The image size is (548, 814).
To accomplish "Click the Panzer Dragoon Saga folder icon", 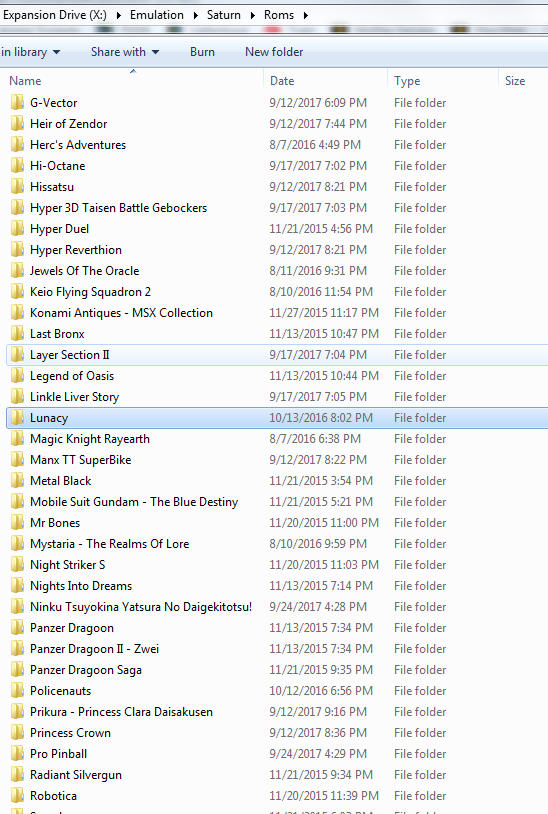I will 17,670.
